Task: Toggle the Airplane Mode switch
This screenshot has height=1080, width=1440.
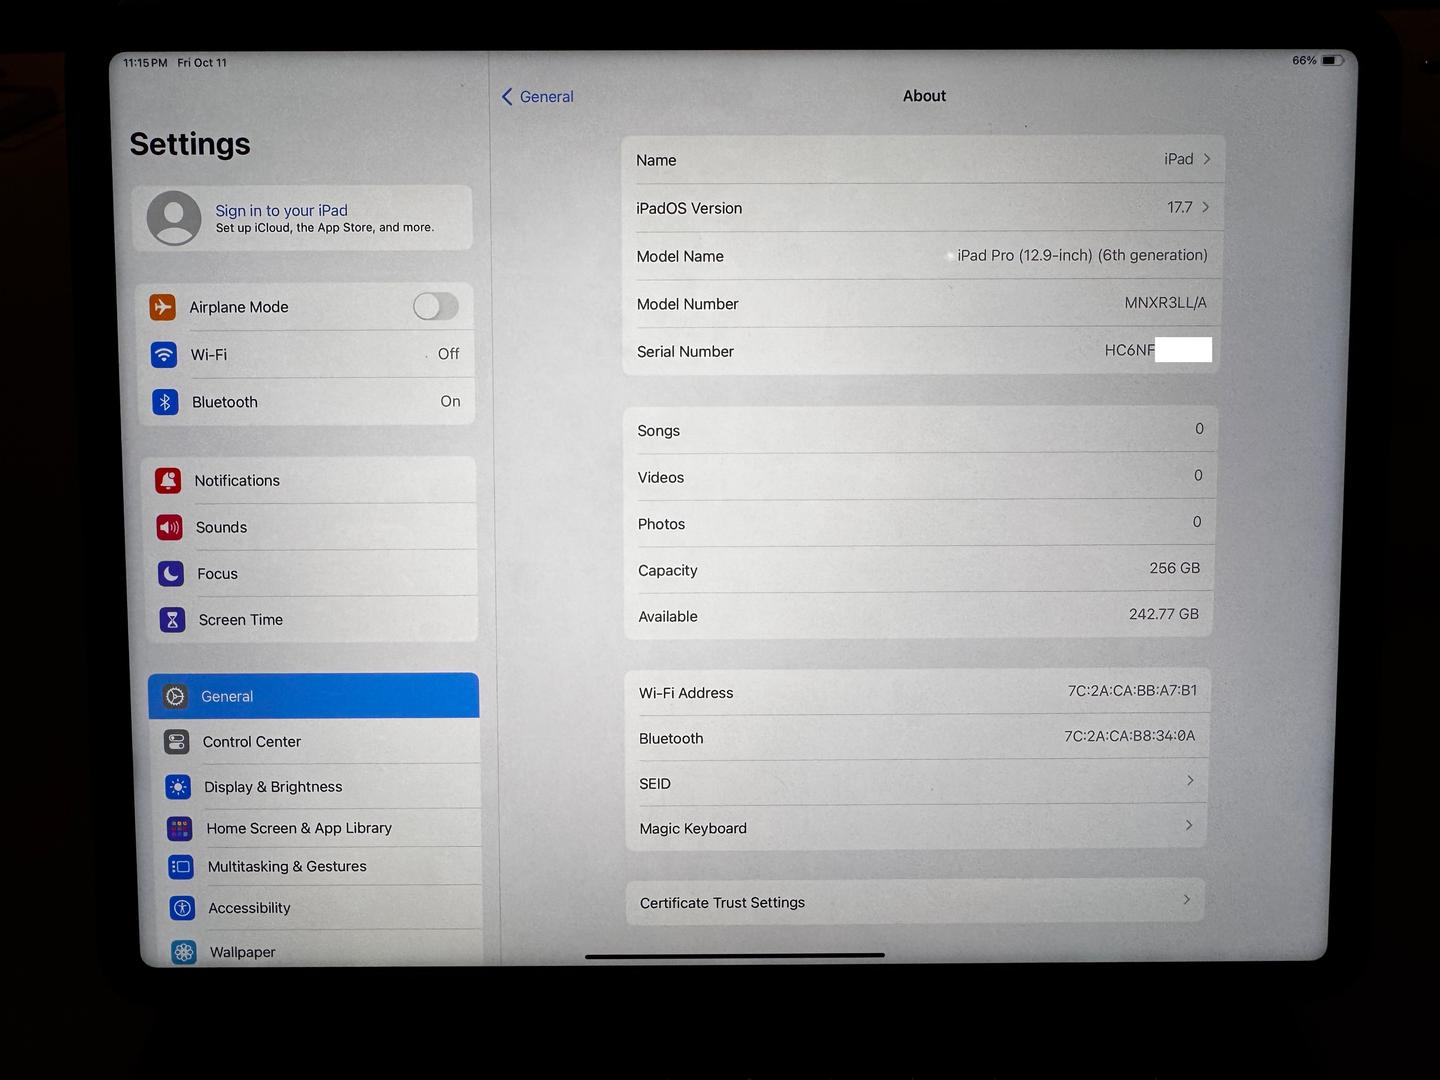Action: pos(435,306)
